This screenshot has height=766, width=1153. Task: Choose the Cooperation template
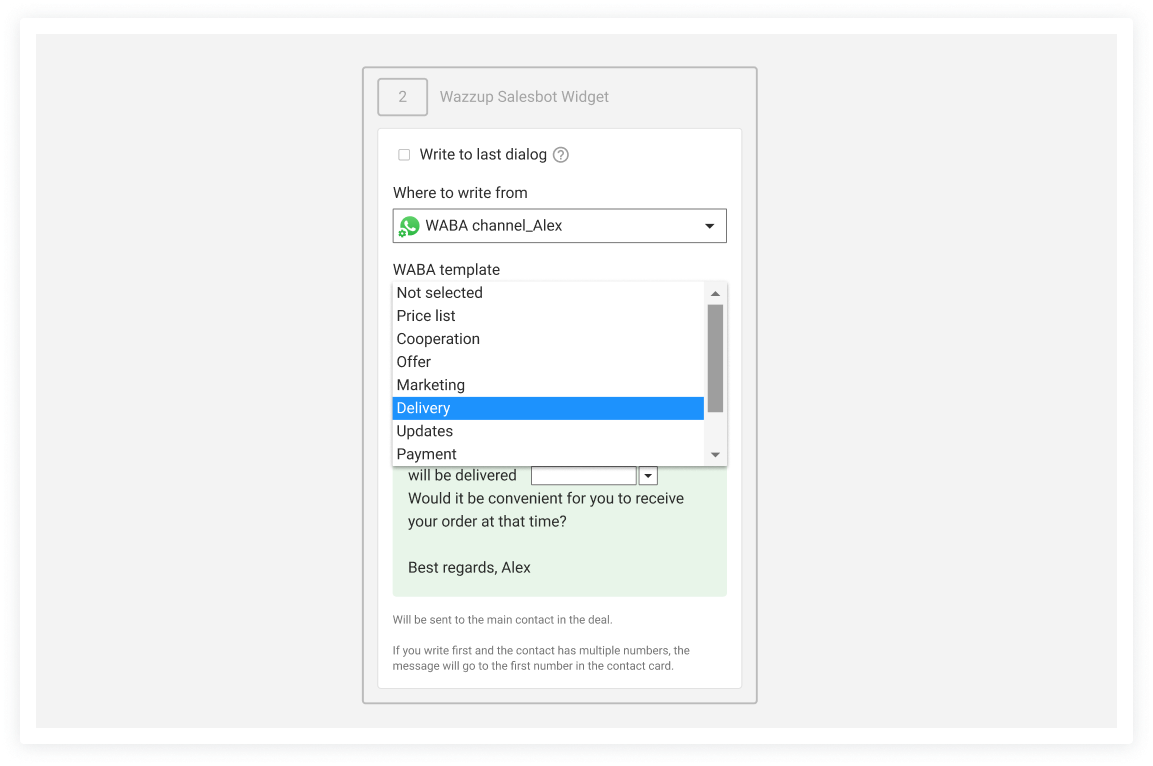[x=548, y=339]
